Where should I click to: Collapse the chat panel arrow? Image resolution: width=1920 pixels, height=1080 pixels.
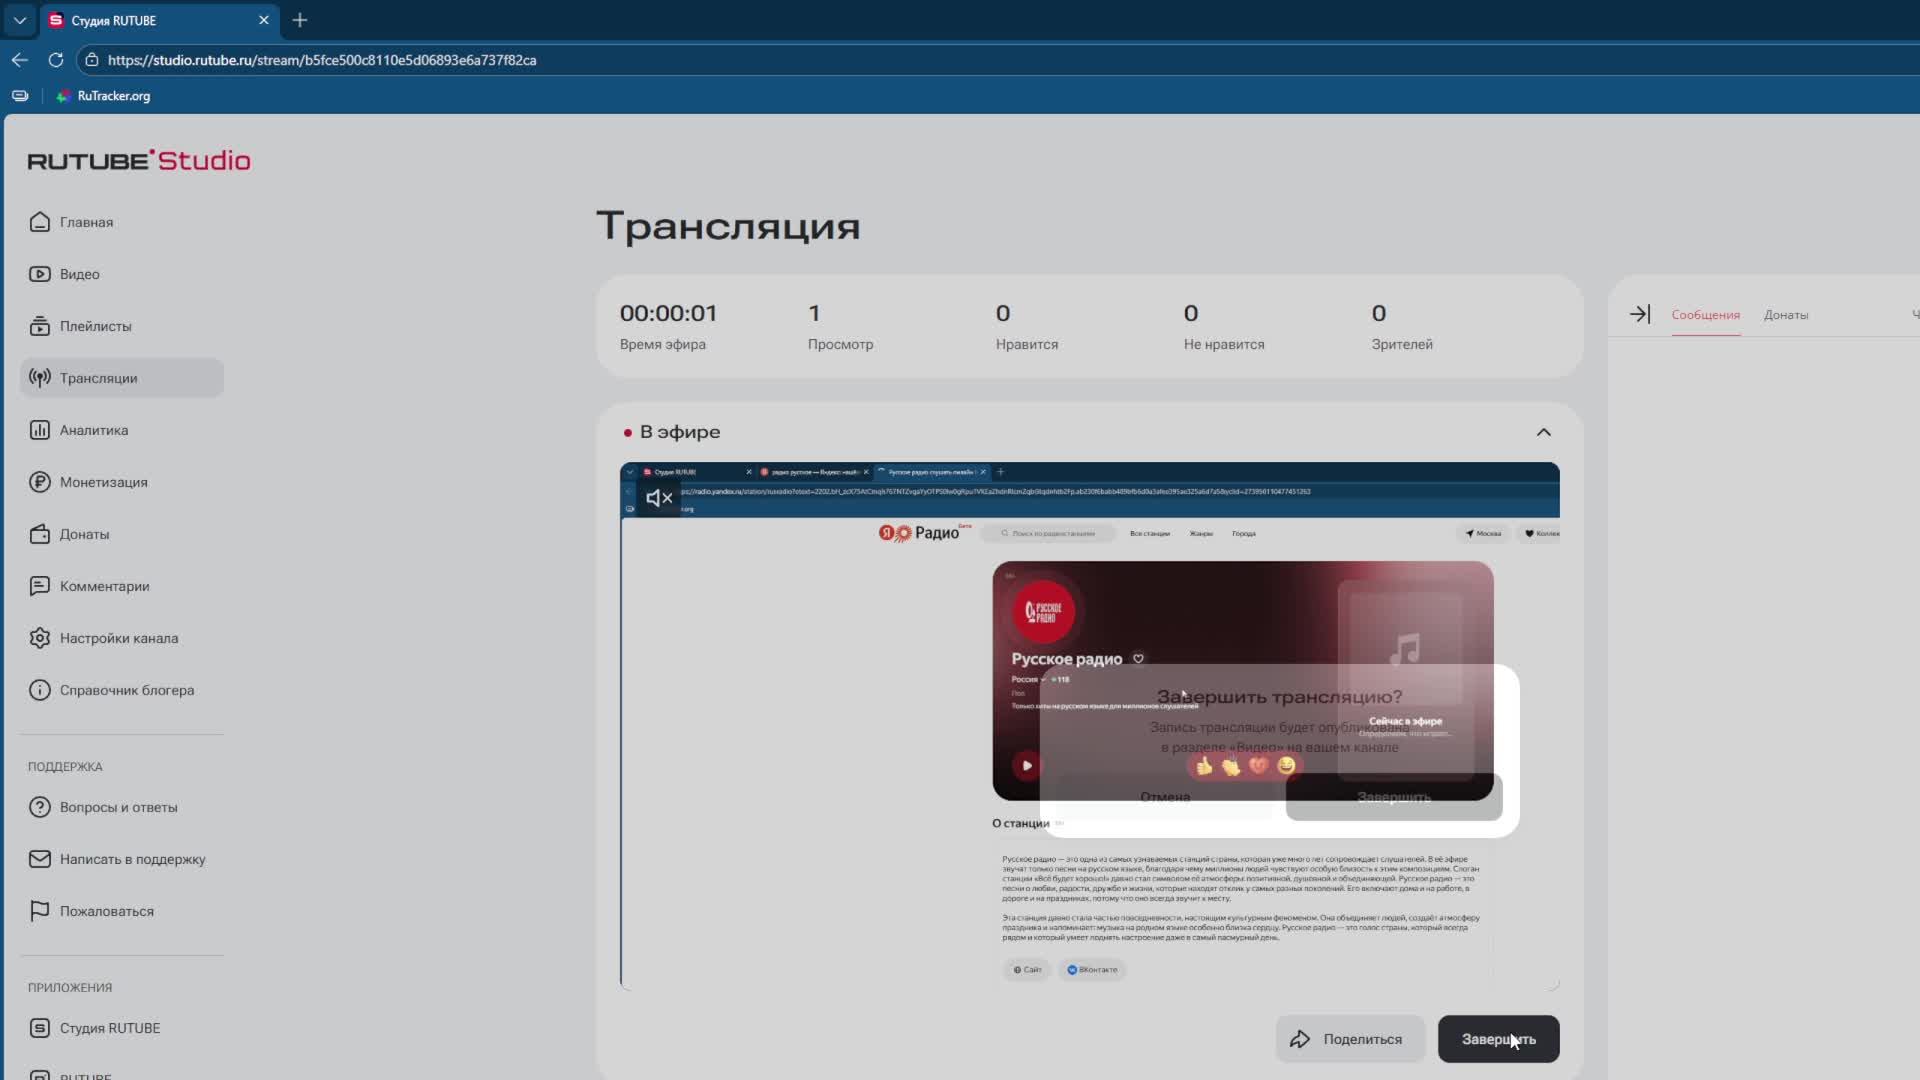pos(1640,314)
